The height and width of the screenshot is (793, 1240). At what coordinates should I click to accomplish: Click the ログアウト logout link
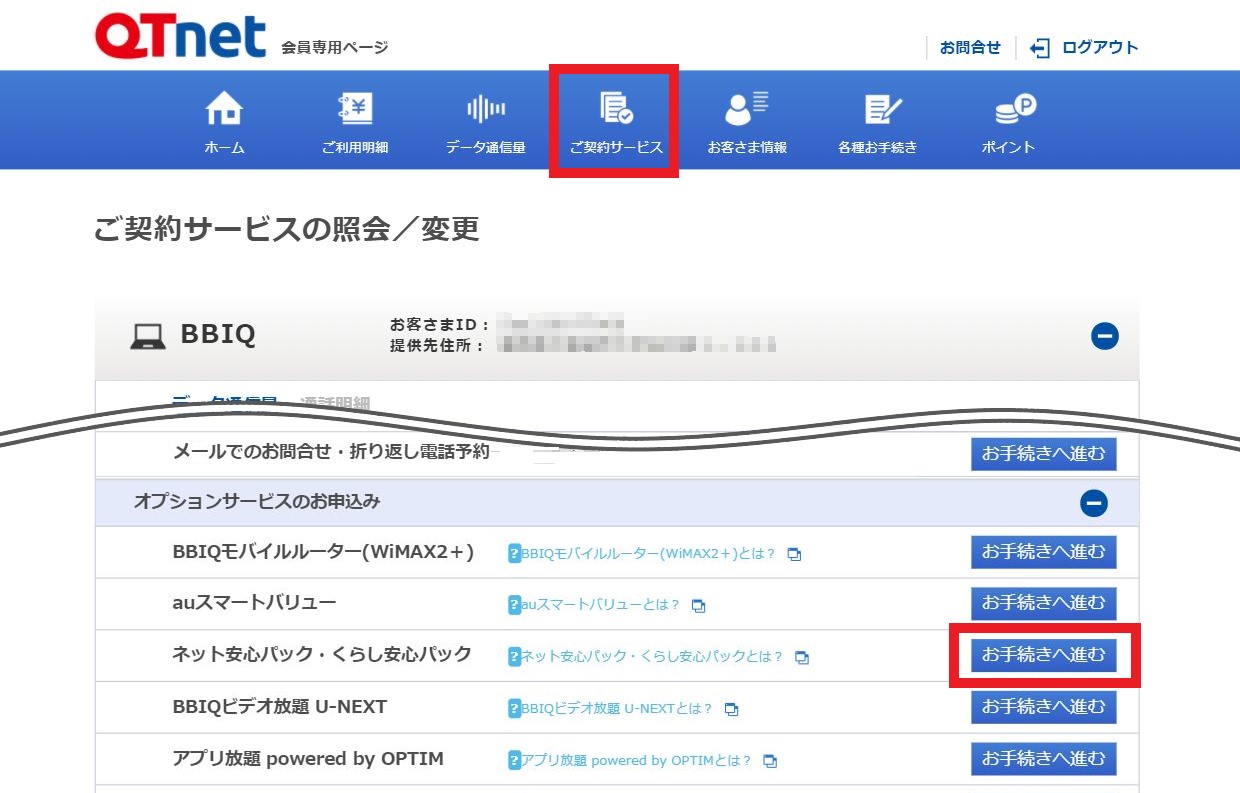pyautogui.click(x=1085, y=47)
